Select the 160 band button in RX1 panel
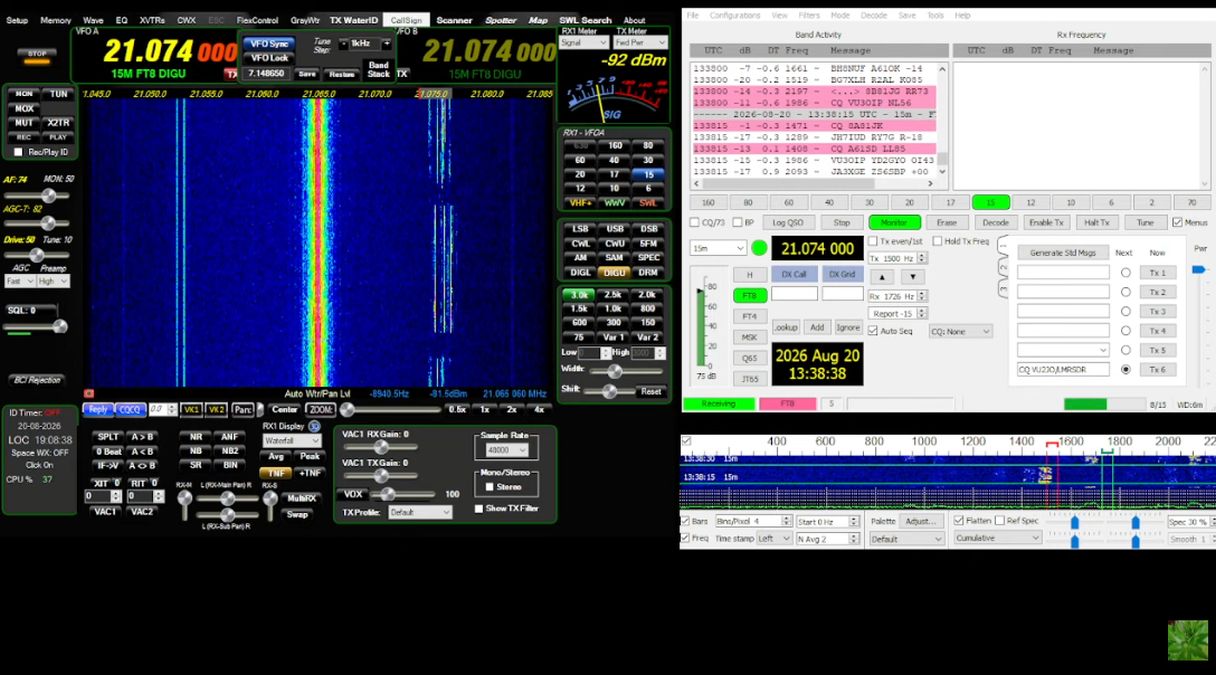1216x675 pixels. pyautogui.click(x=615, y=145)
